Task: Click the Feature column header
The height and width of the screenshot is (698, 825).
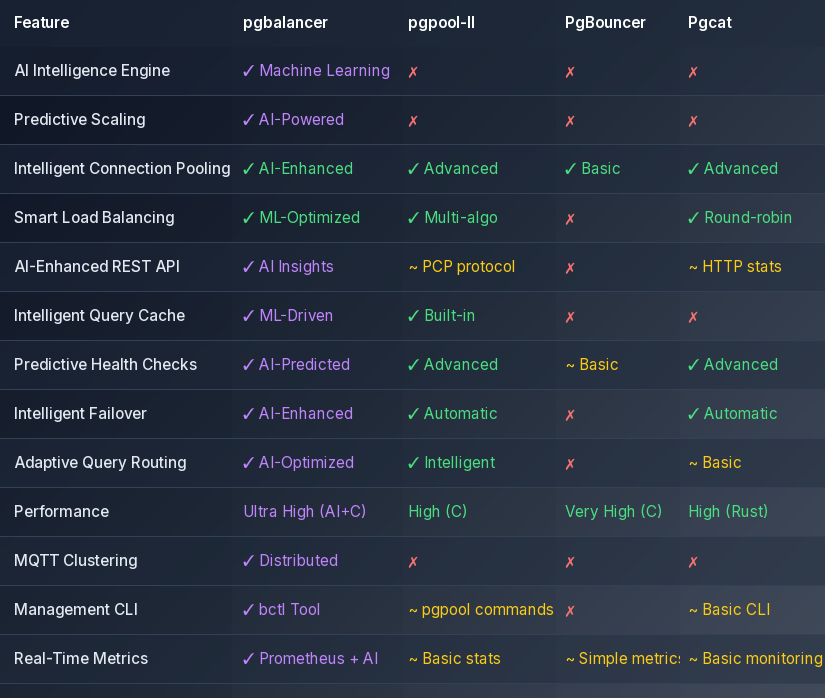Action: coord(42,22)
